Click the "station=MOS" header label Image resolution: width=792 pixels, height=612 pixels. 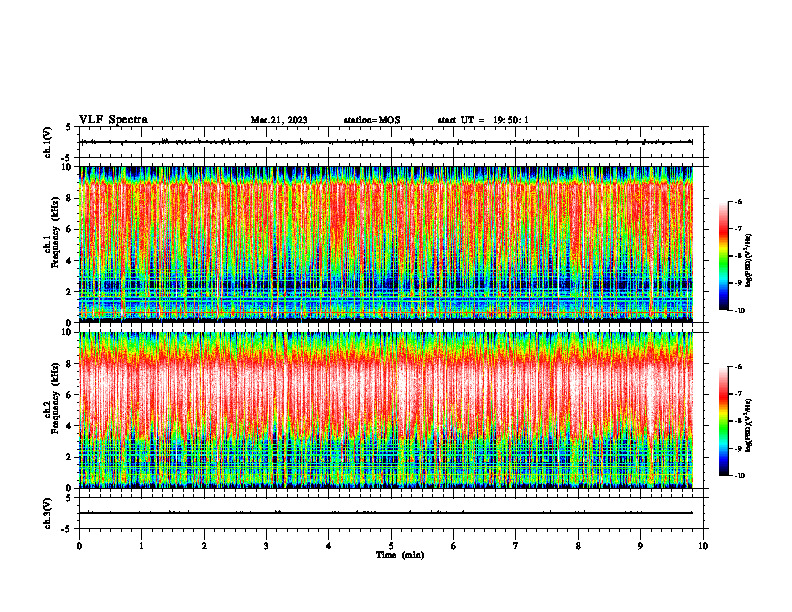coord(372,120)
